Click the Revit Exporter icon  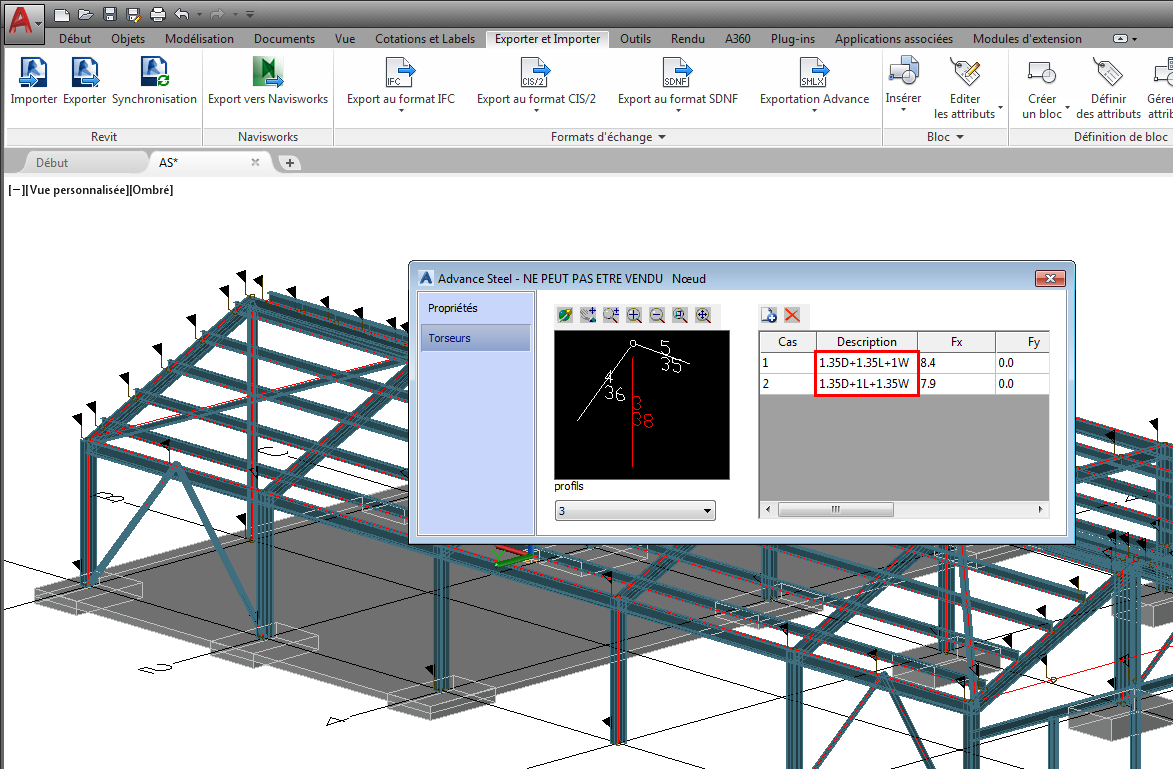click(85, 73)
